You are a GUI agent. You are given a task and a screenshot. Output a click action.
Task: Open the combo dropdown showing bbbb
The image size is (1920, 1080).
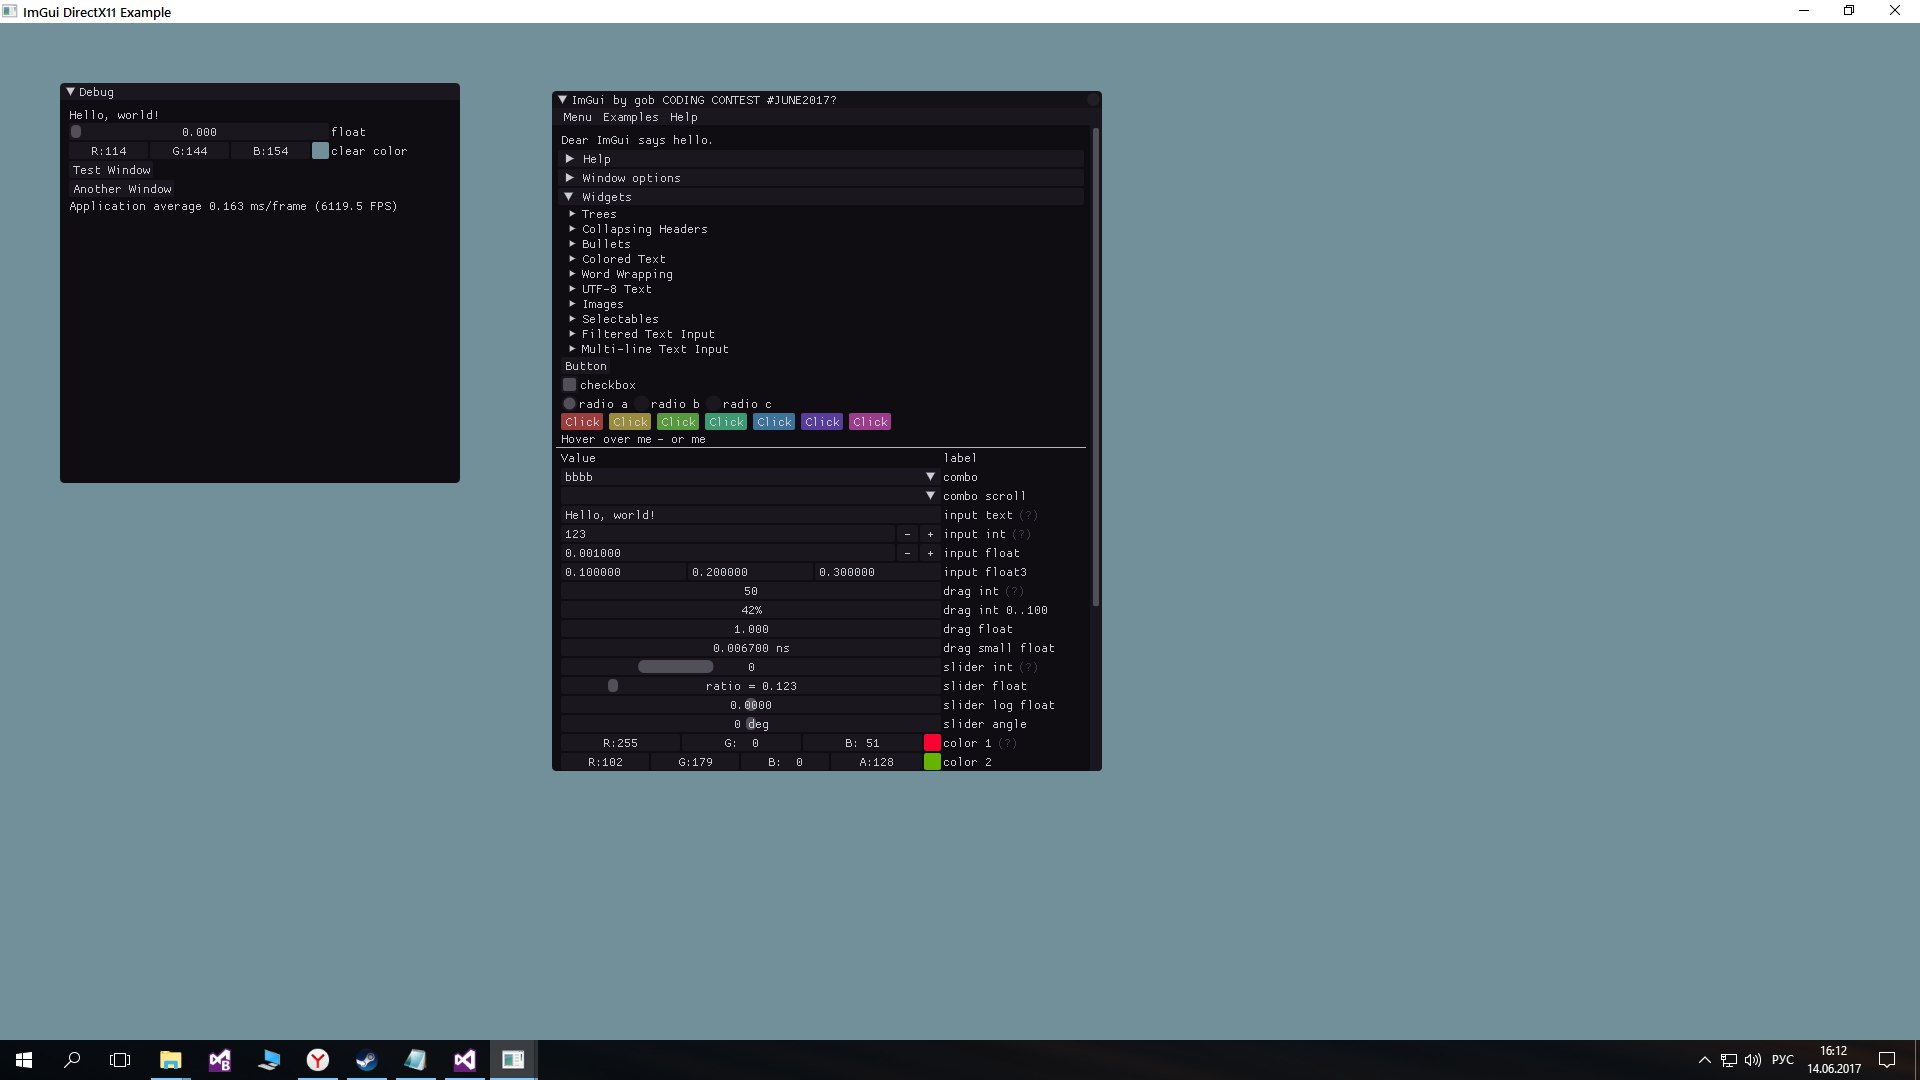[x=750, y=477]
